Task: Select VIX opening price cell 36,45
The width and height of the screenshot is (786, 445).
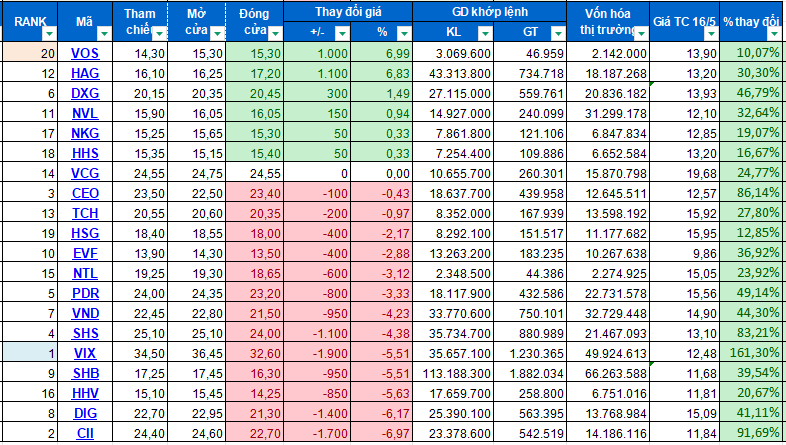Action: (196, 353)
